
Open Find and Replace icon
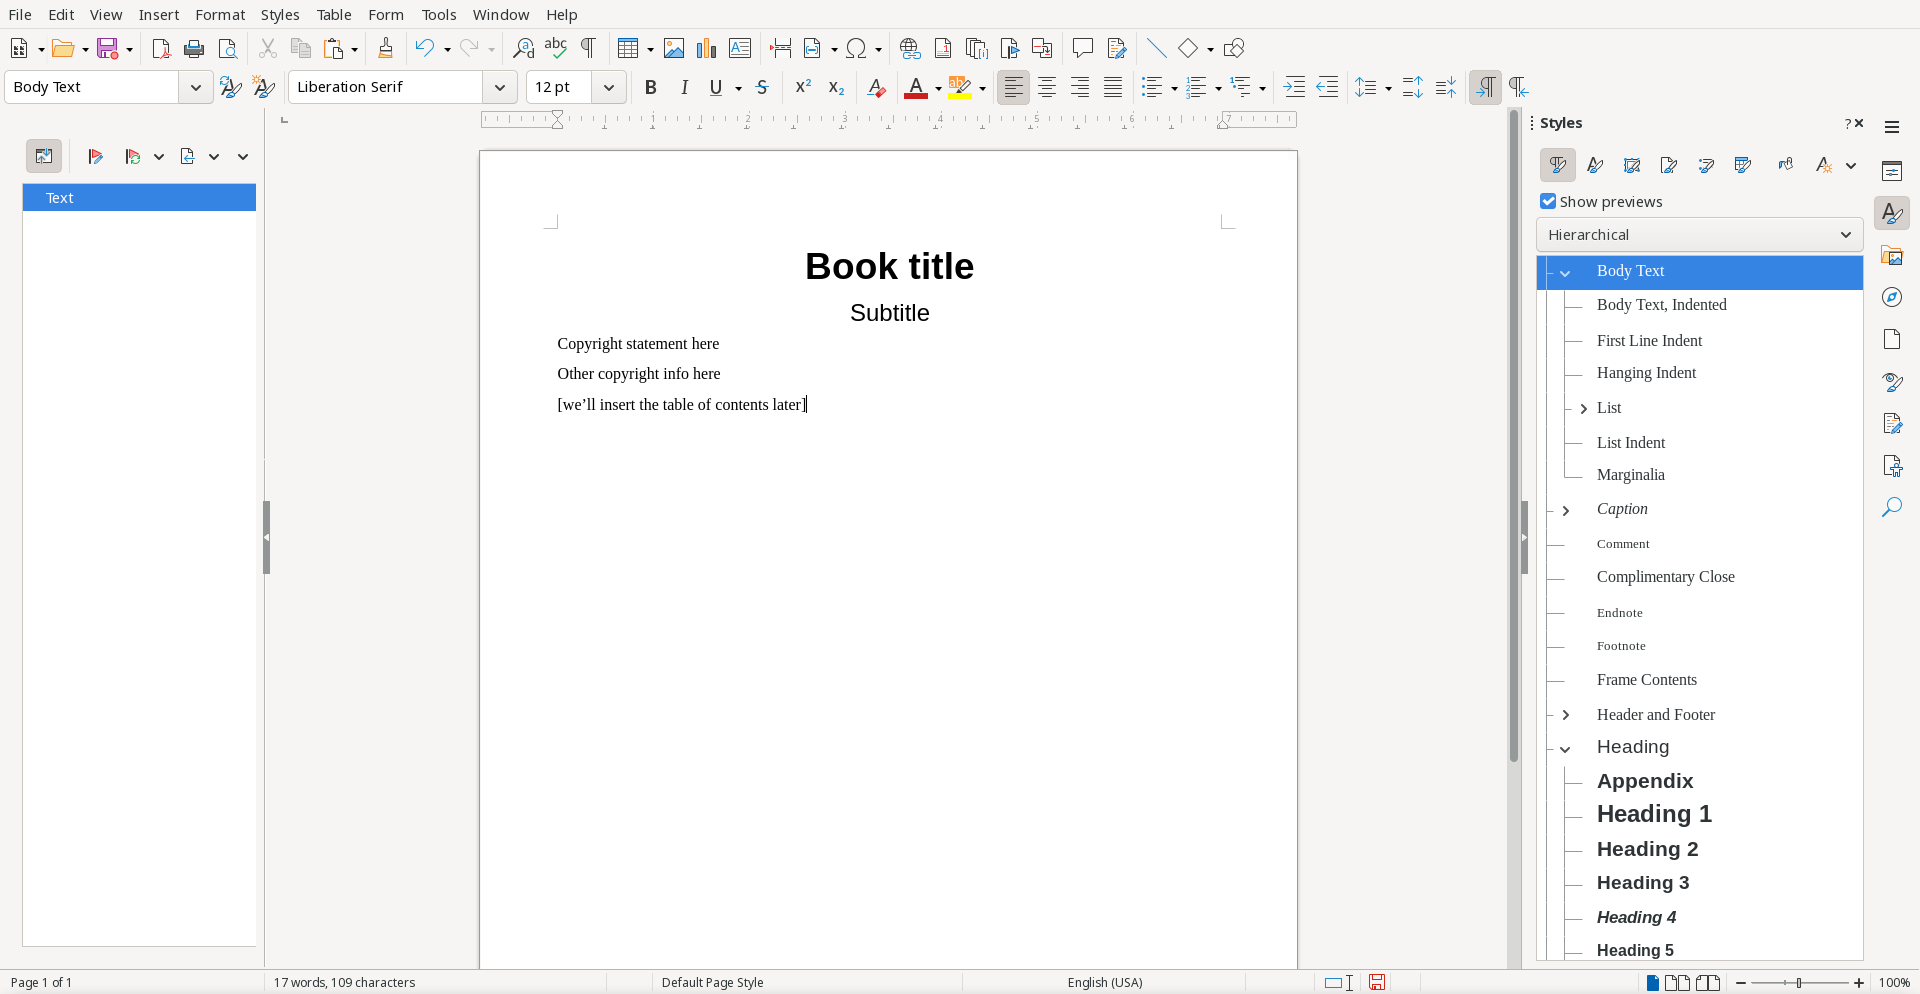(523, 48)
